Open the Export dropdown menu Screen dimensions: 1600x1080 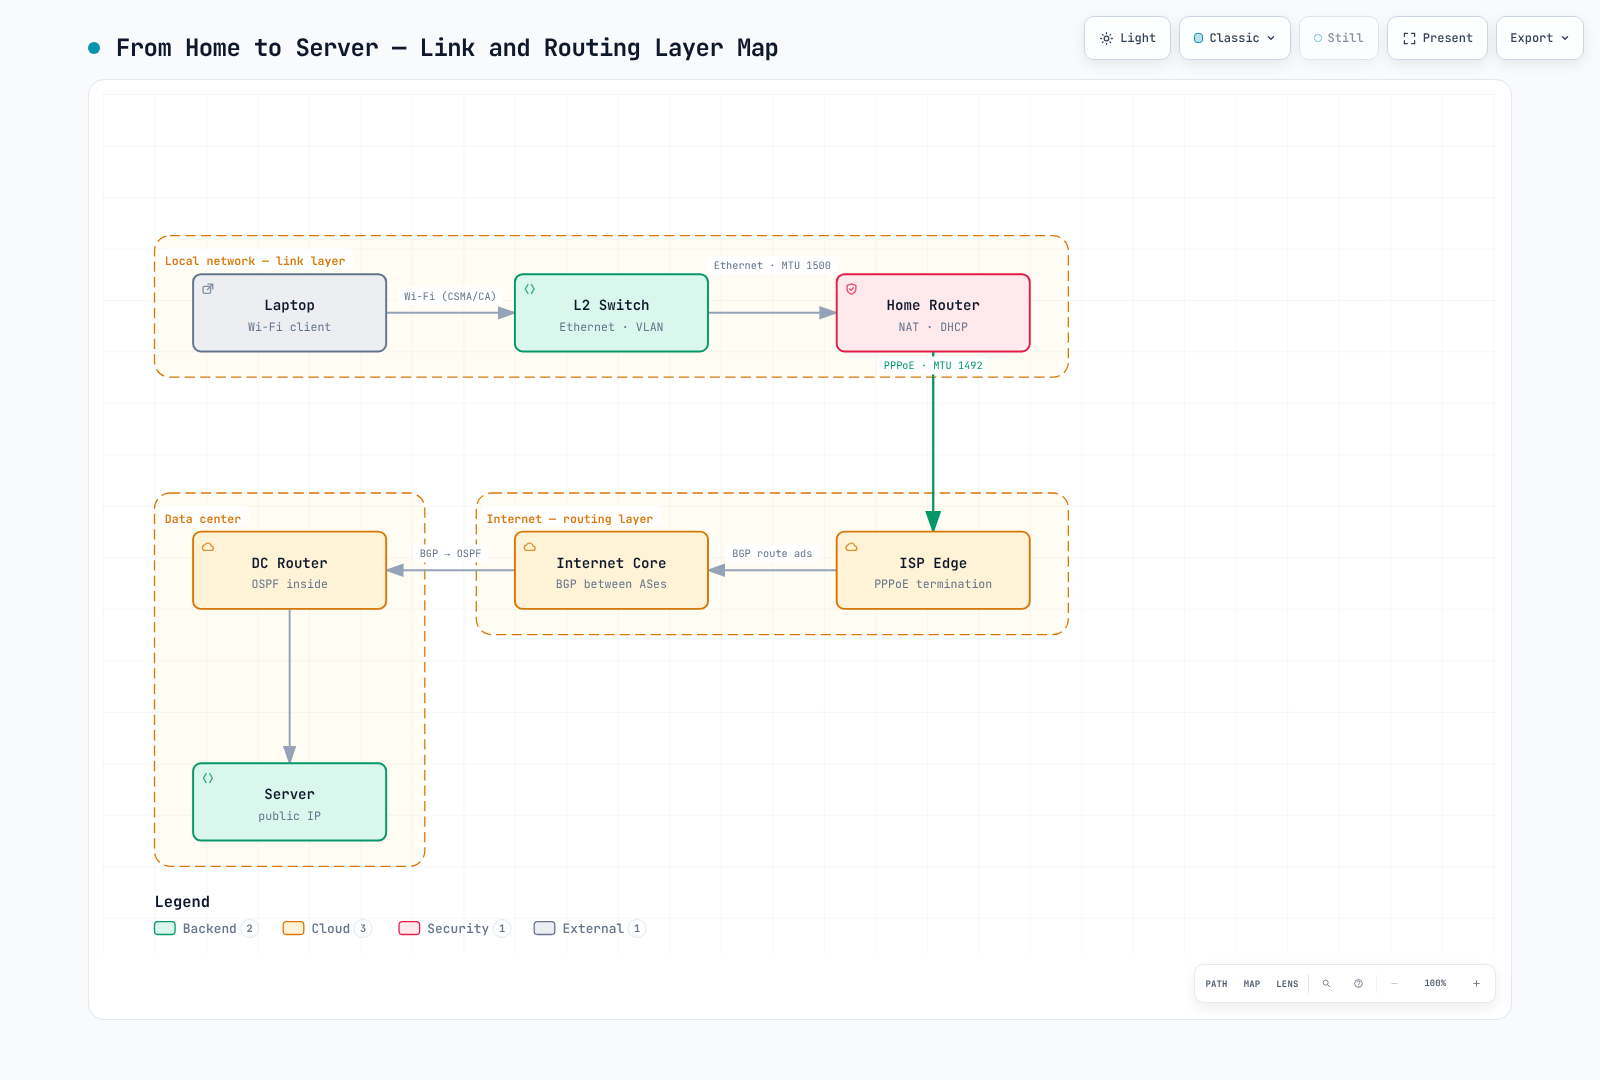(x=1540, y=38)
